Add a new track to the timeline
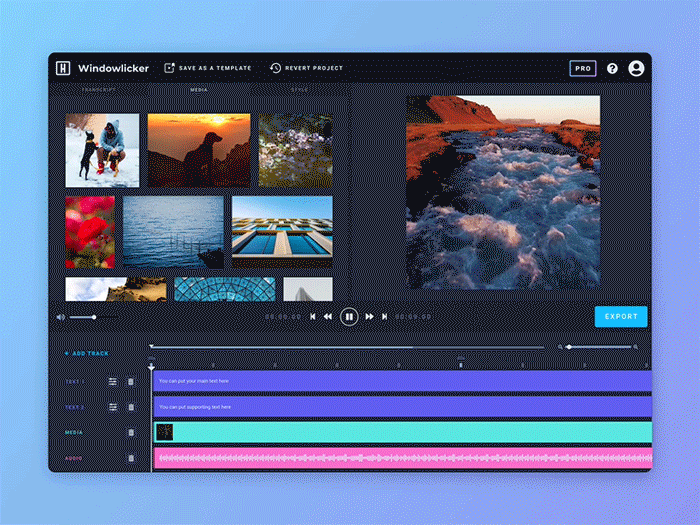 point(87,354)
